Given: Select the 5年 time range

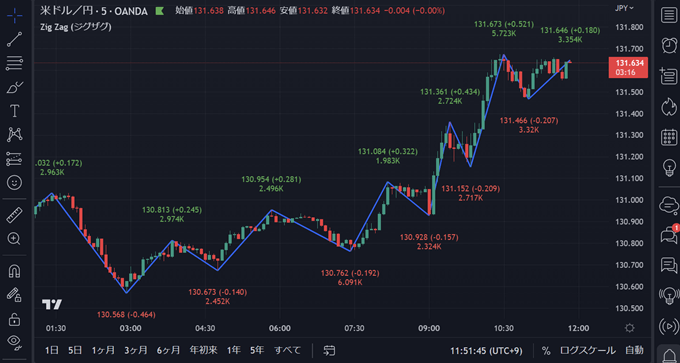Looking at the screenshot, I should pos(257,350).
